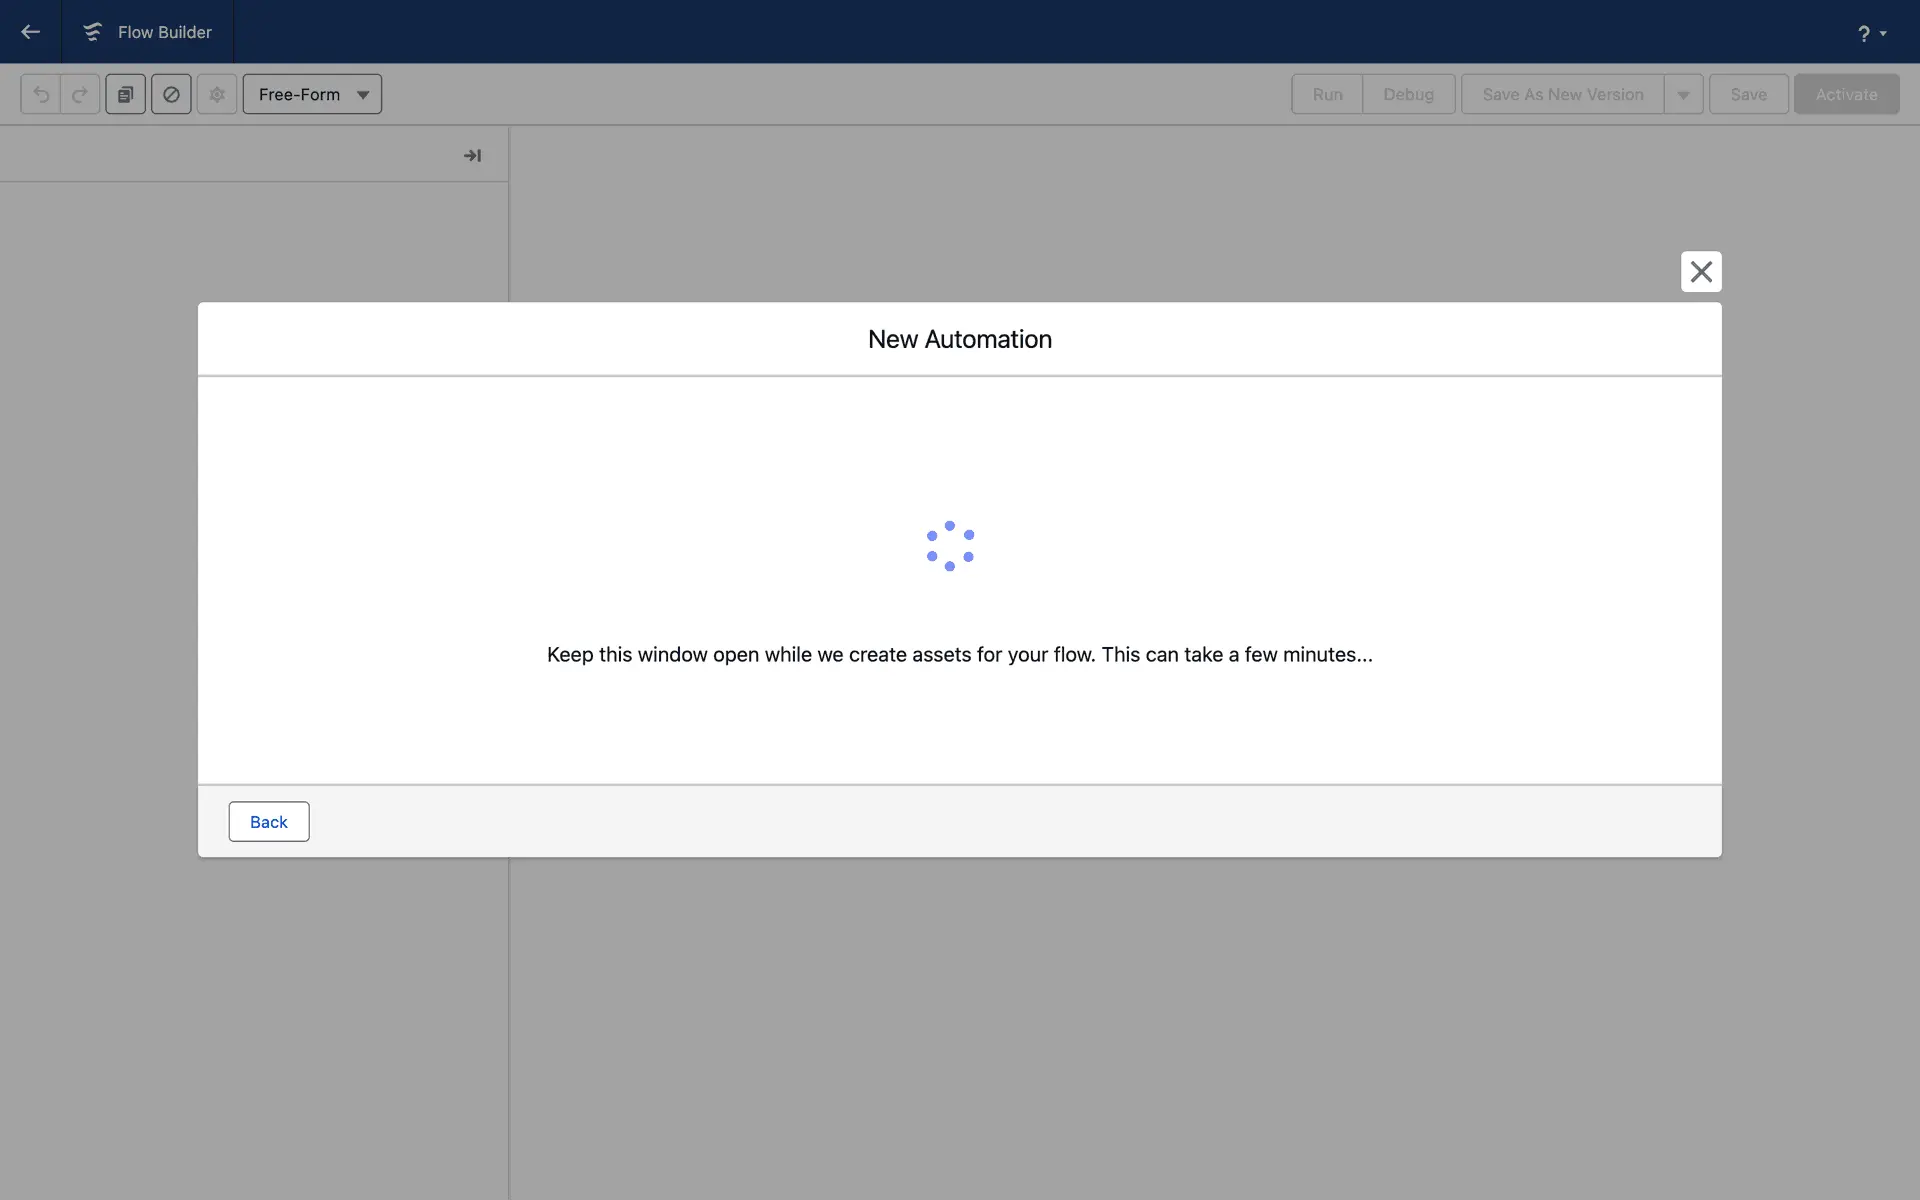This screenshot has height=1200, width=1920.
Task: Click the Flow Builder logo icon
Action: tap(92, 32)
